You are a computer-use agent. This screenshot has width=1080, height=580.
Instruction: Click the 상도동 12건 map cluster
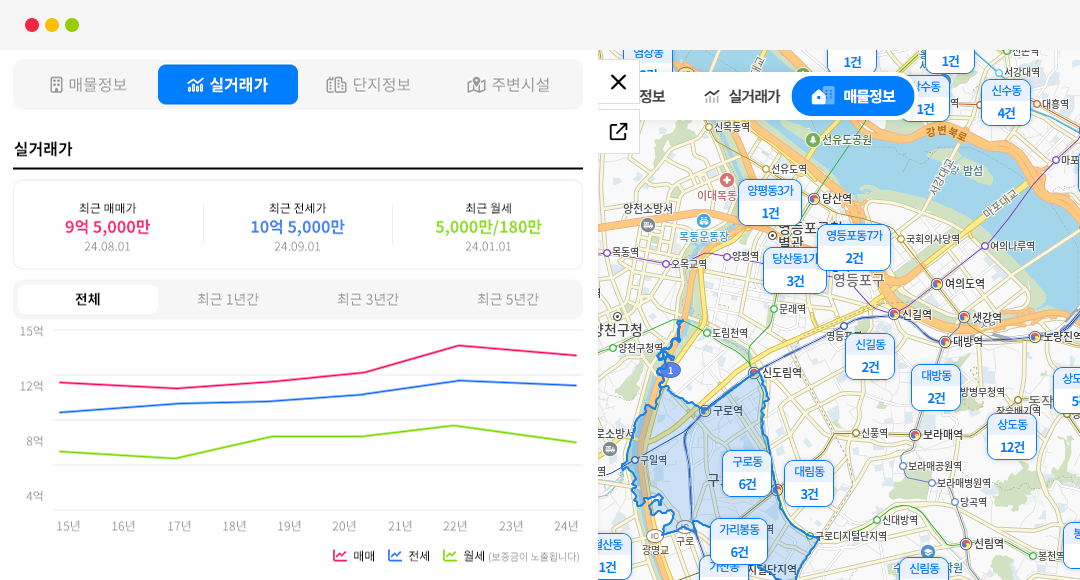(x=1012, y=436)
